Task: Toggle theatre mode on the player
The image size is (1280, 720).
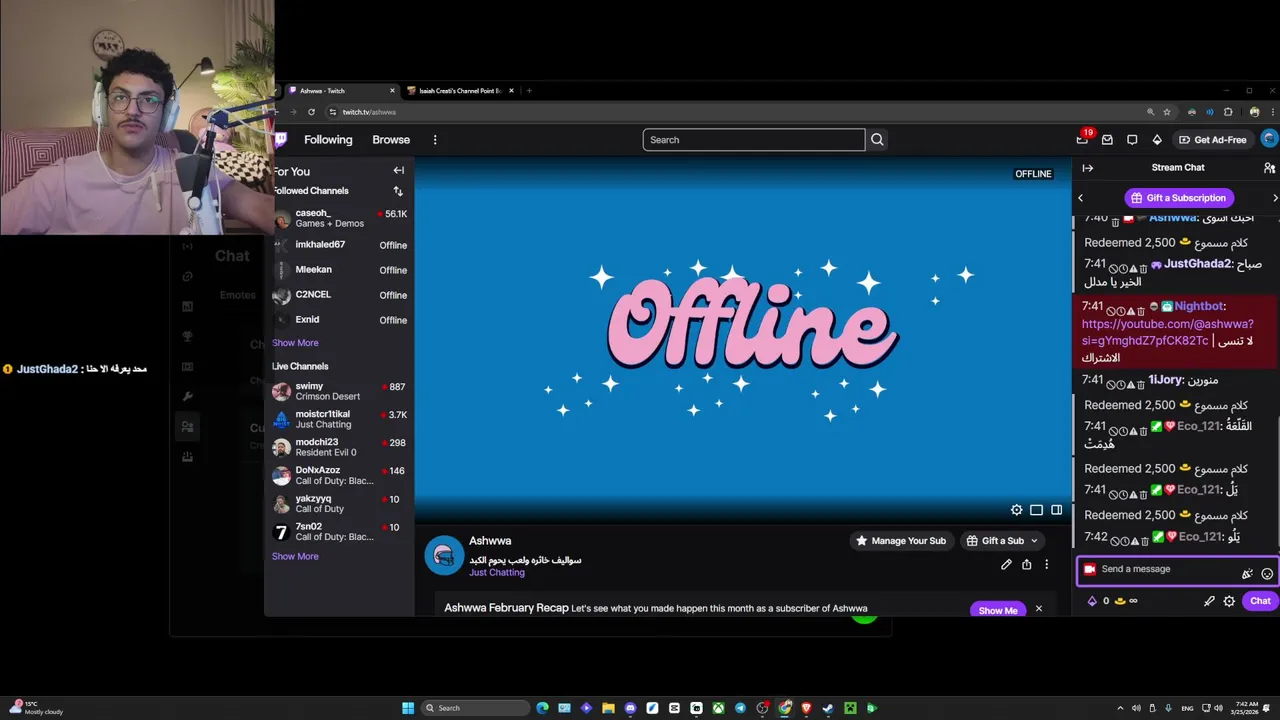Action: (x=1036, y=510)
